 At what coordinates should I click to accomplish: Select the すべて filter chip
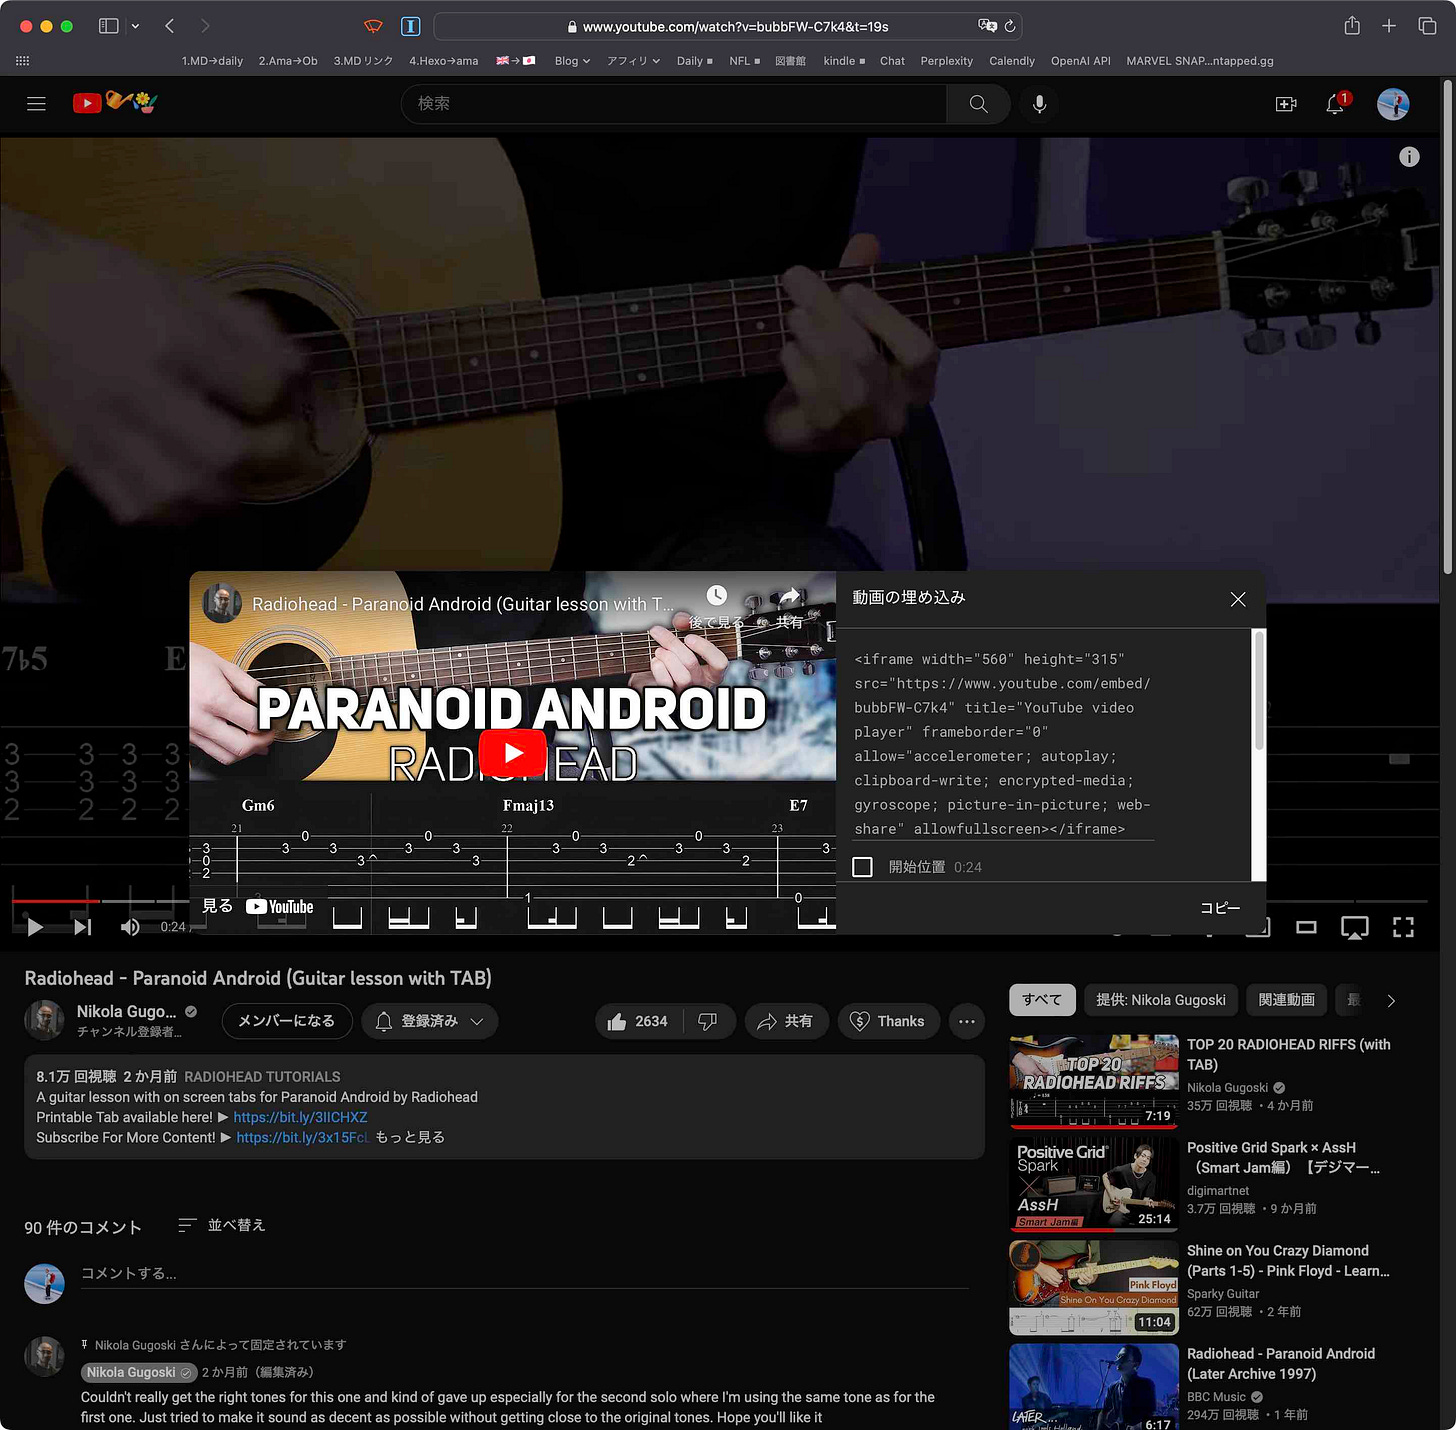point(1042,1000)
